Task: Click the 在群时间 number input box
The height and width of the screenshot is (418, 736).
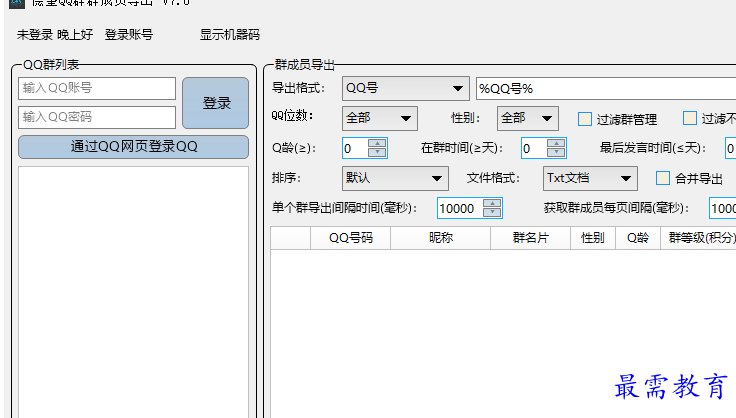Action: coord(534,148)
